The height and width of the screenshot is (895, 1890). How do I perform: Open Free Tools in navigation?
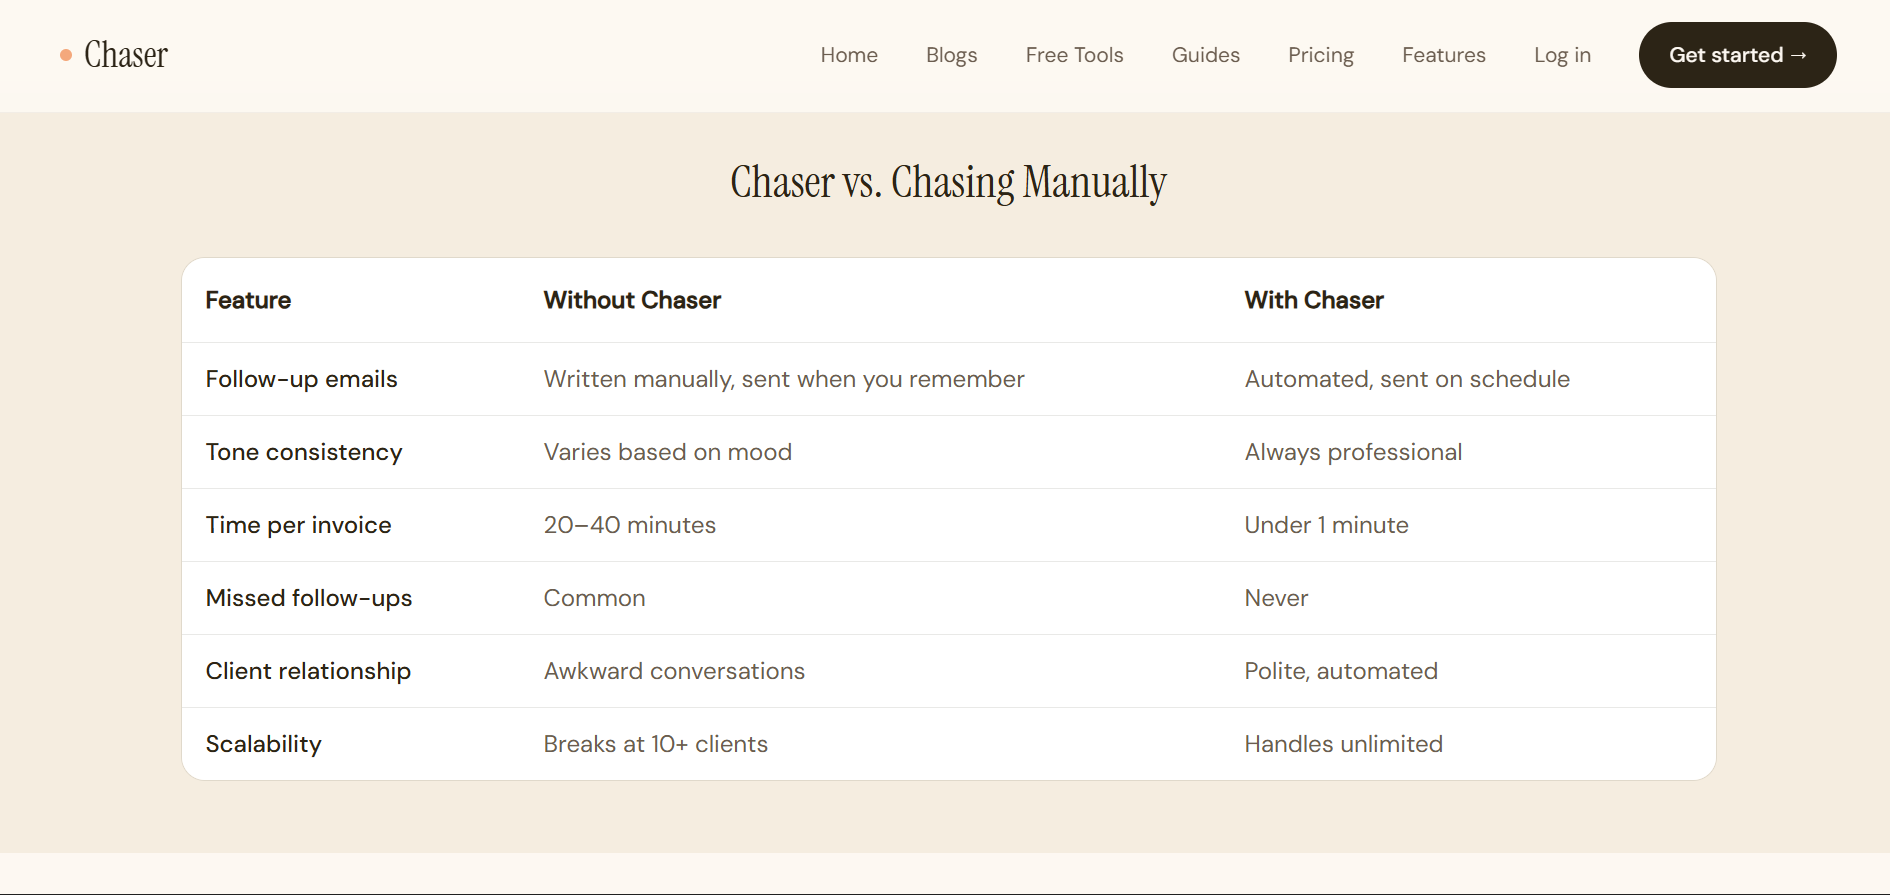coord(1074,55)
